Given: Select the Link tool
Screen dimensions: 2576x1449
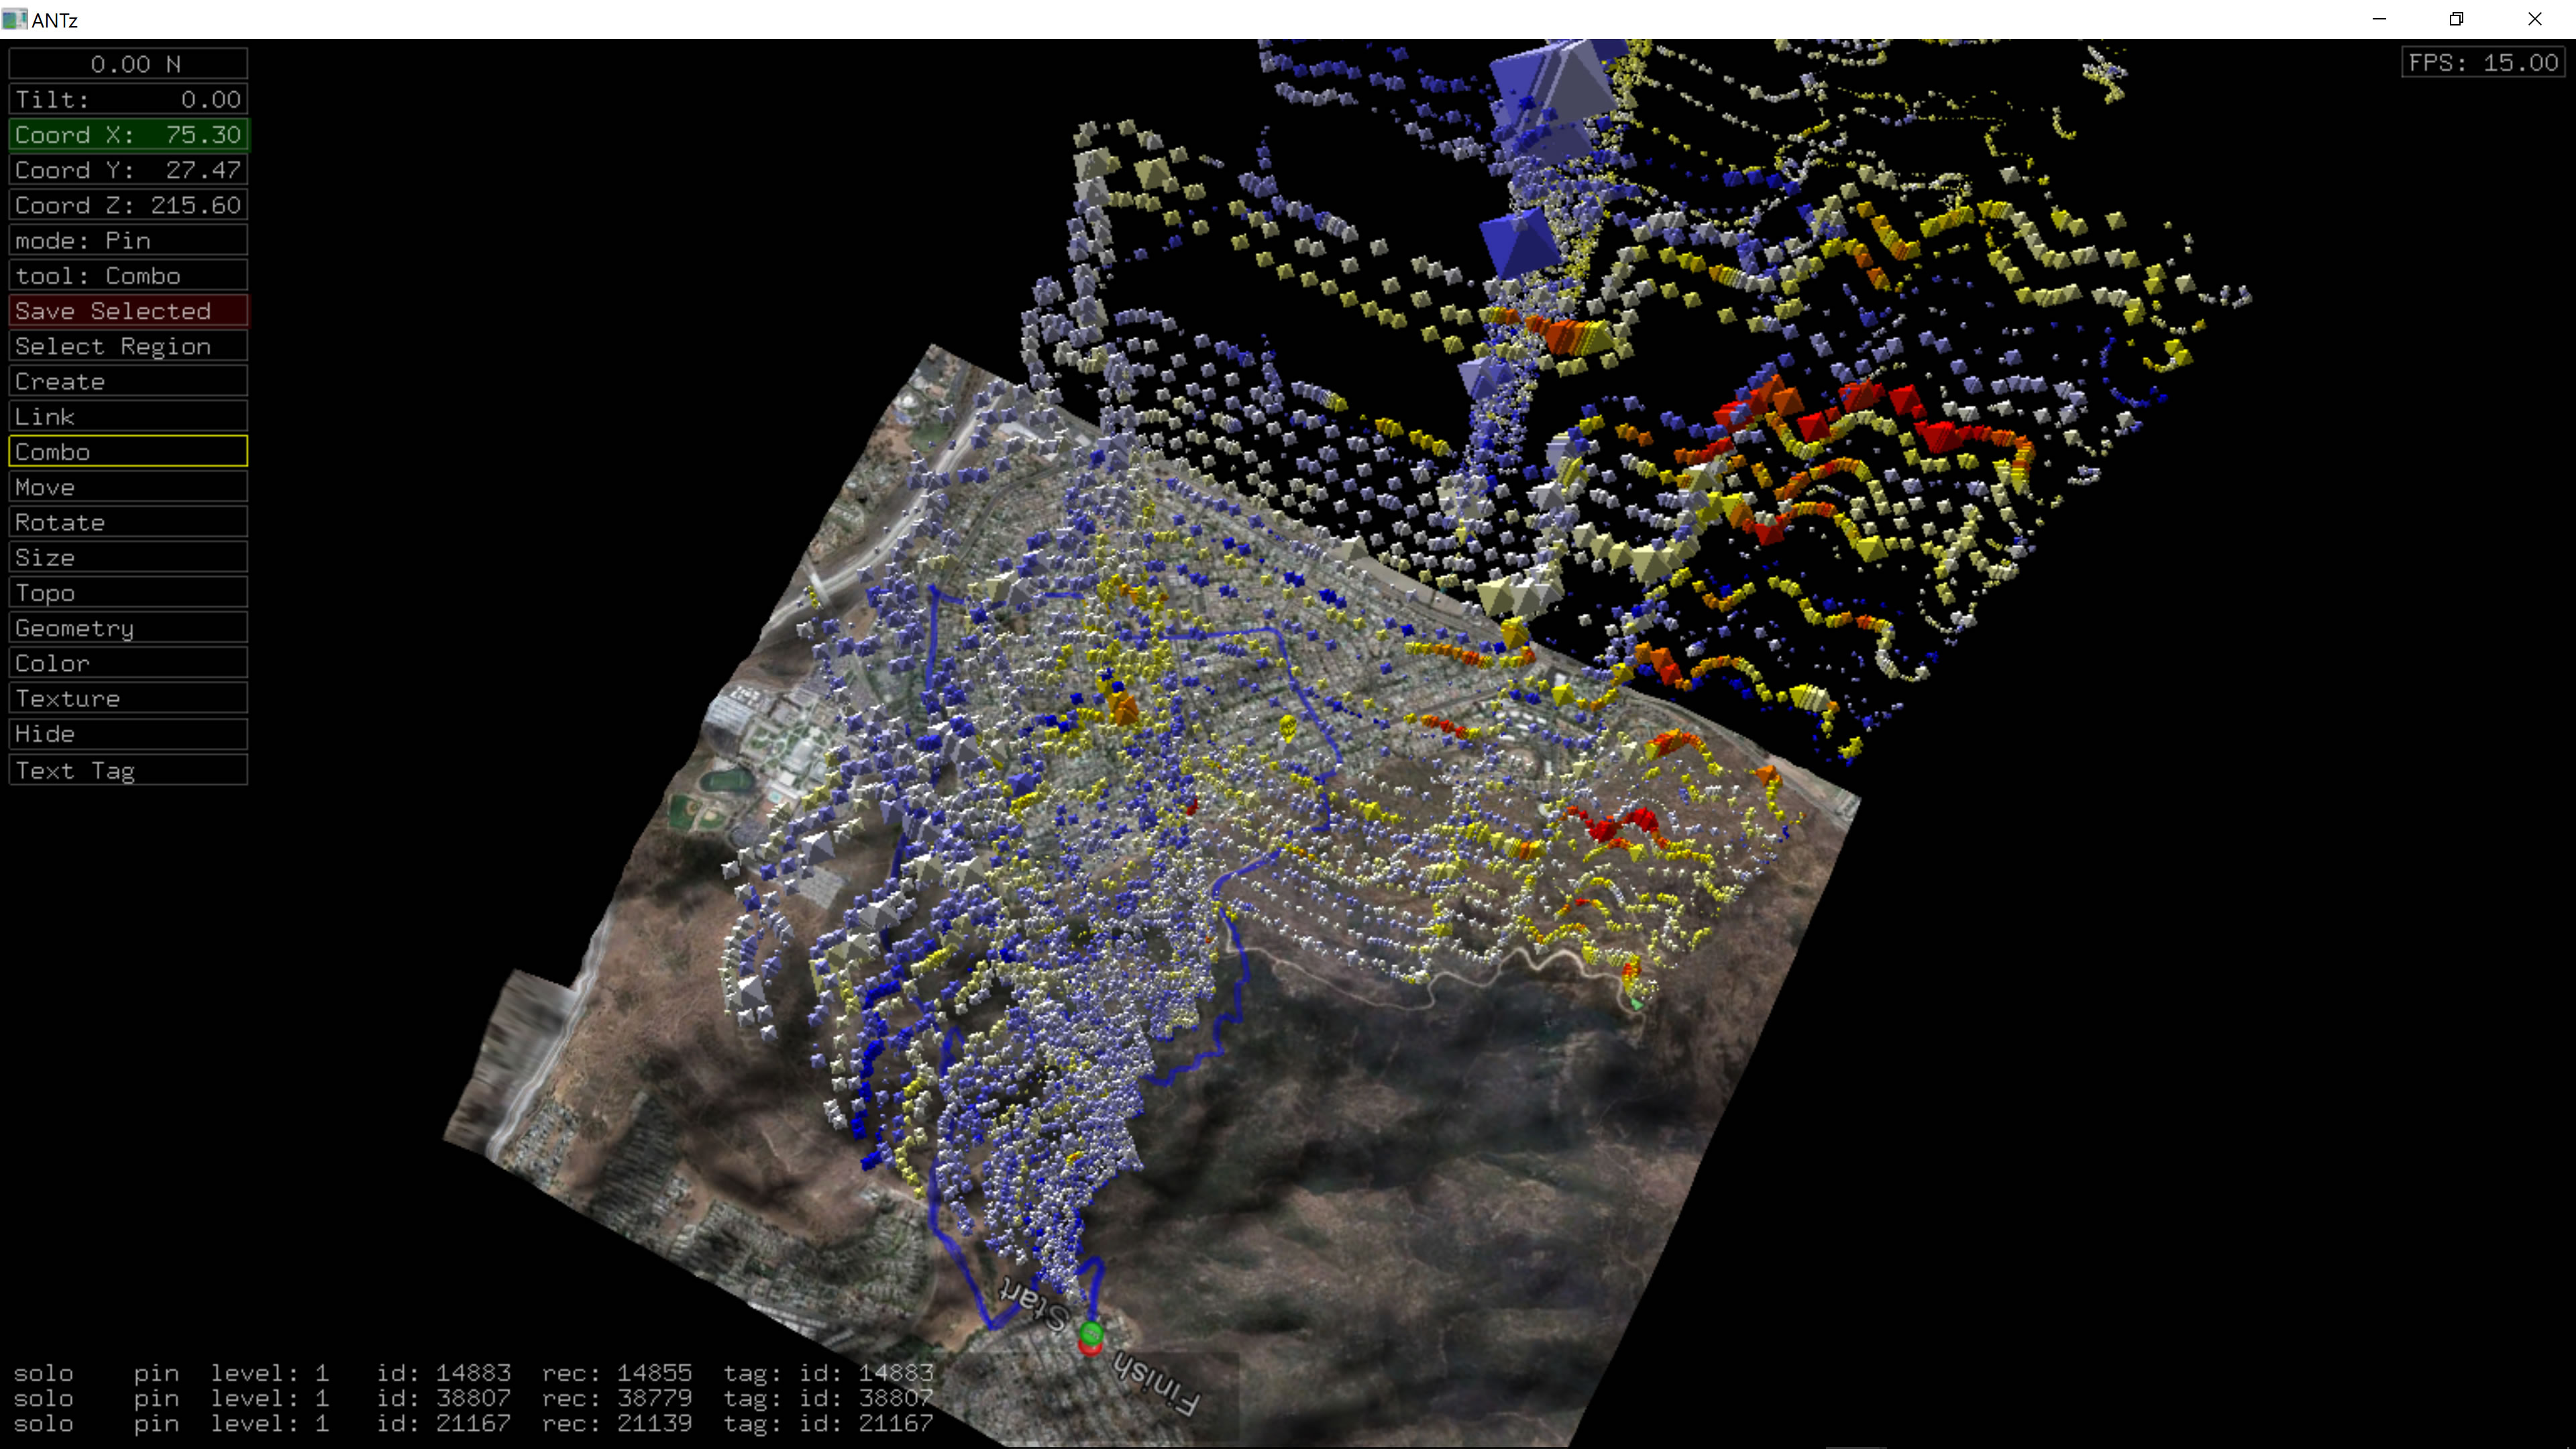Looking at the screenshot, I should tap(128, 416).
